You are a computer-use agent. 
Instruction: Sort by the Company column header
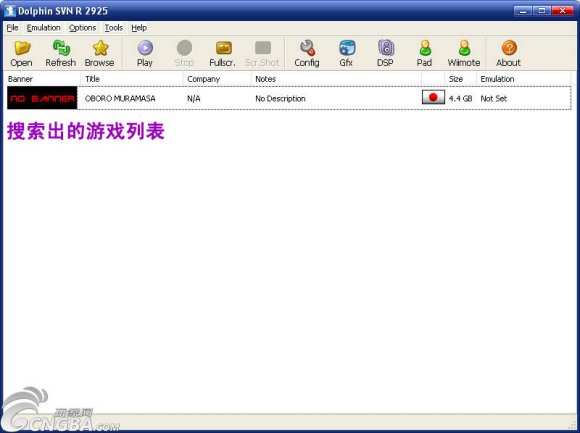pyautogui.click(x=218, y=79)
